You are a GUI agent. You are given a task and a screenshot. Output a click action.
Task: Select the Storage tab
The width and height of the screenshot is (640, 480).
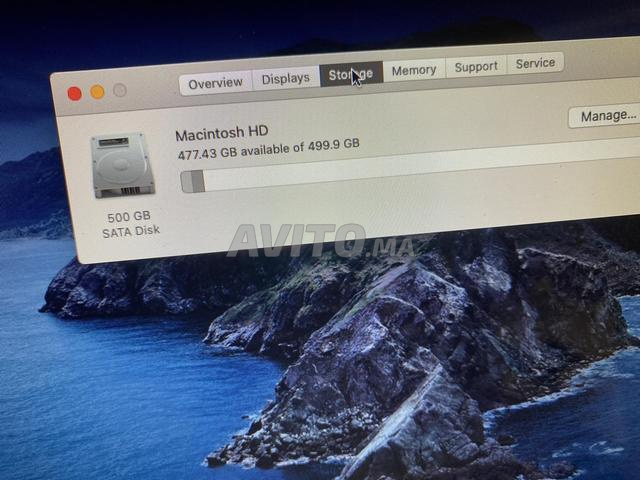[351, 74]
